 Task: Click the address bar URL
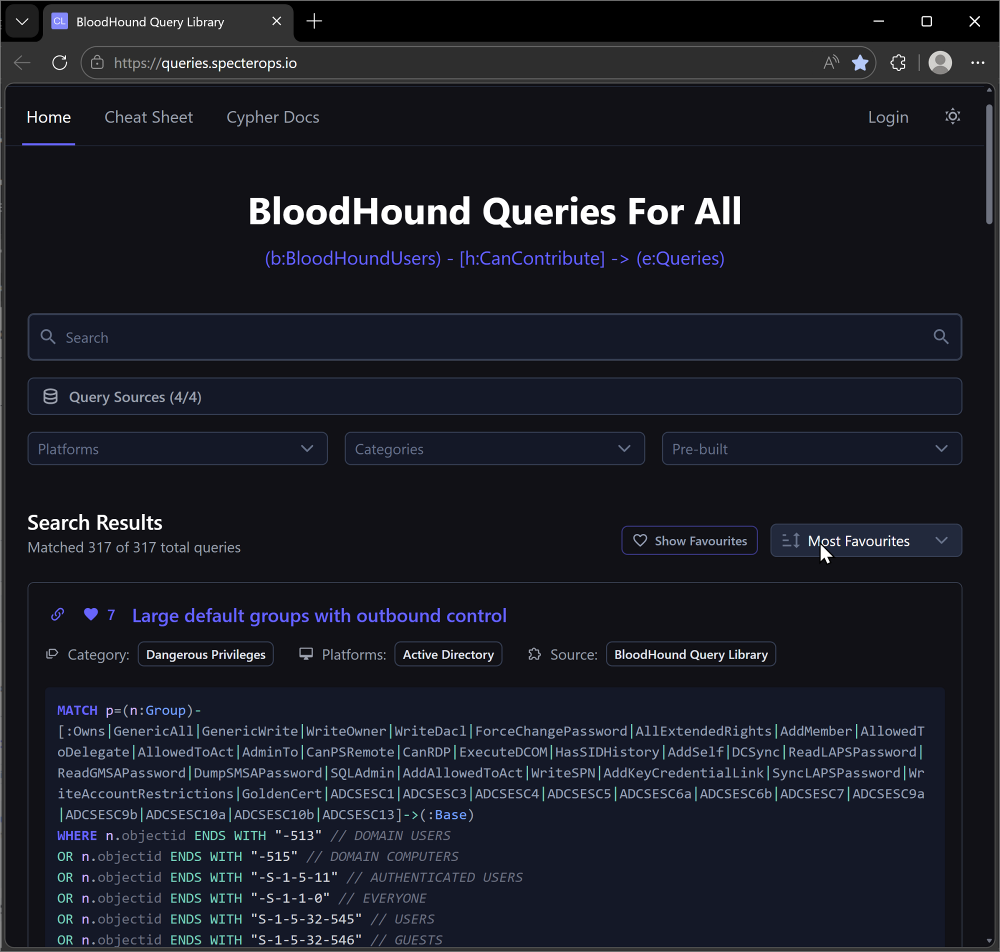pos(205,63)
